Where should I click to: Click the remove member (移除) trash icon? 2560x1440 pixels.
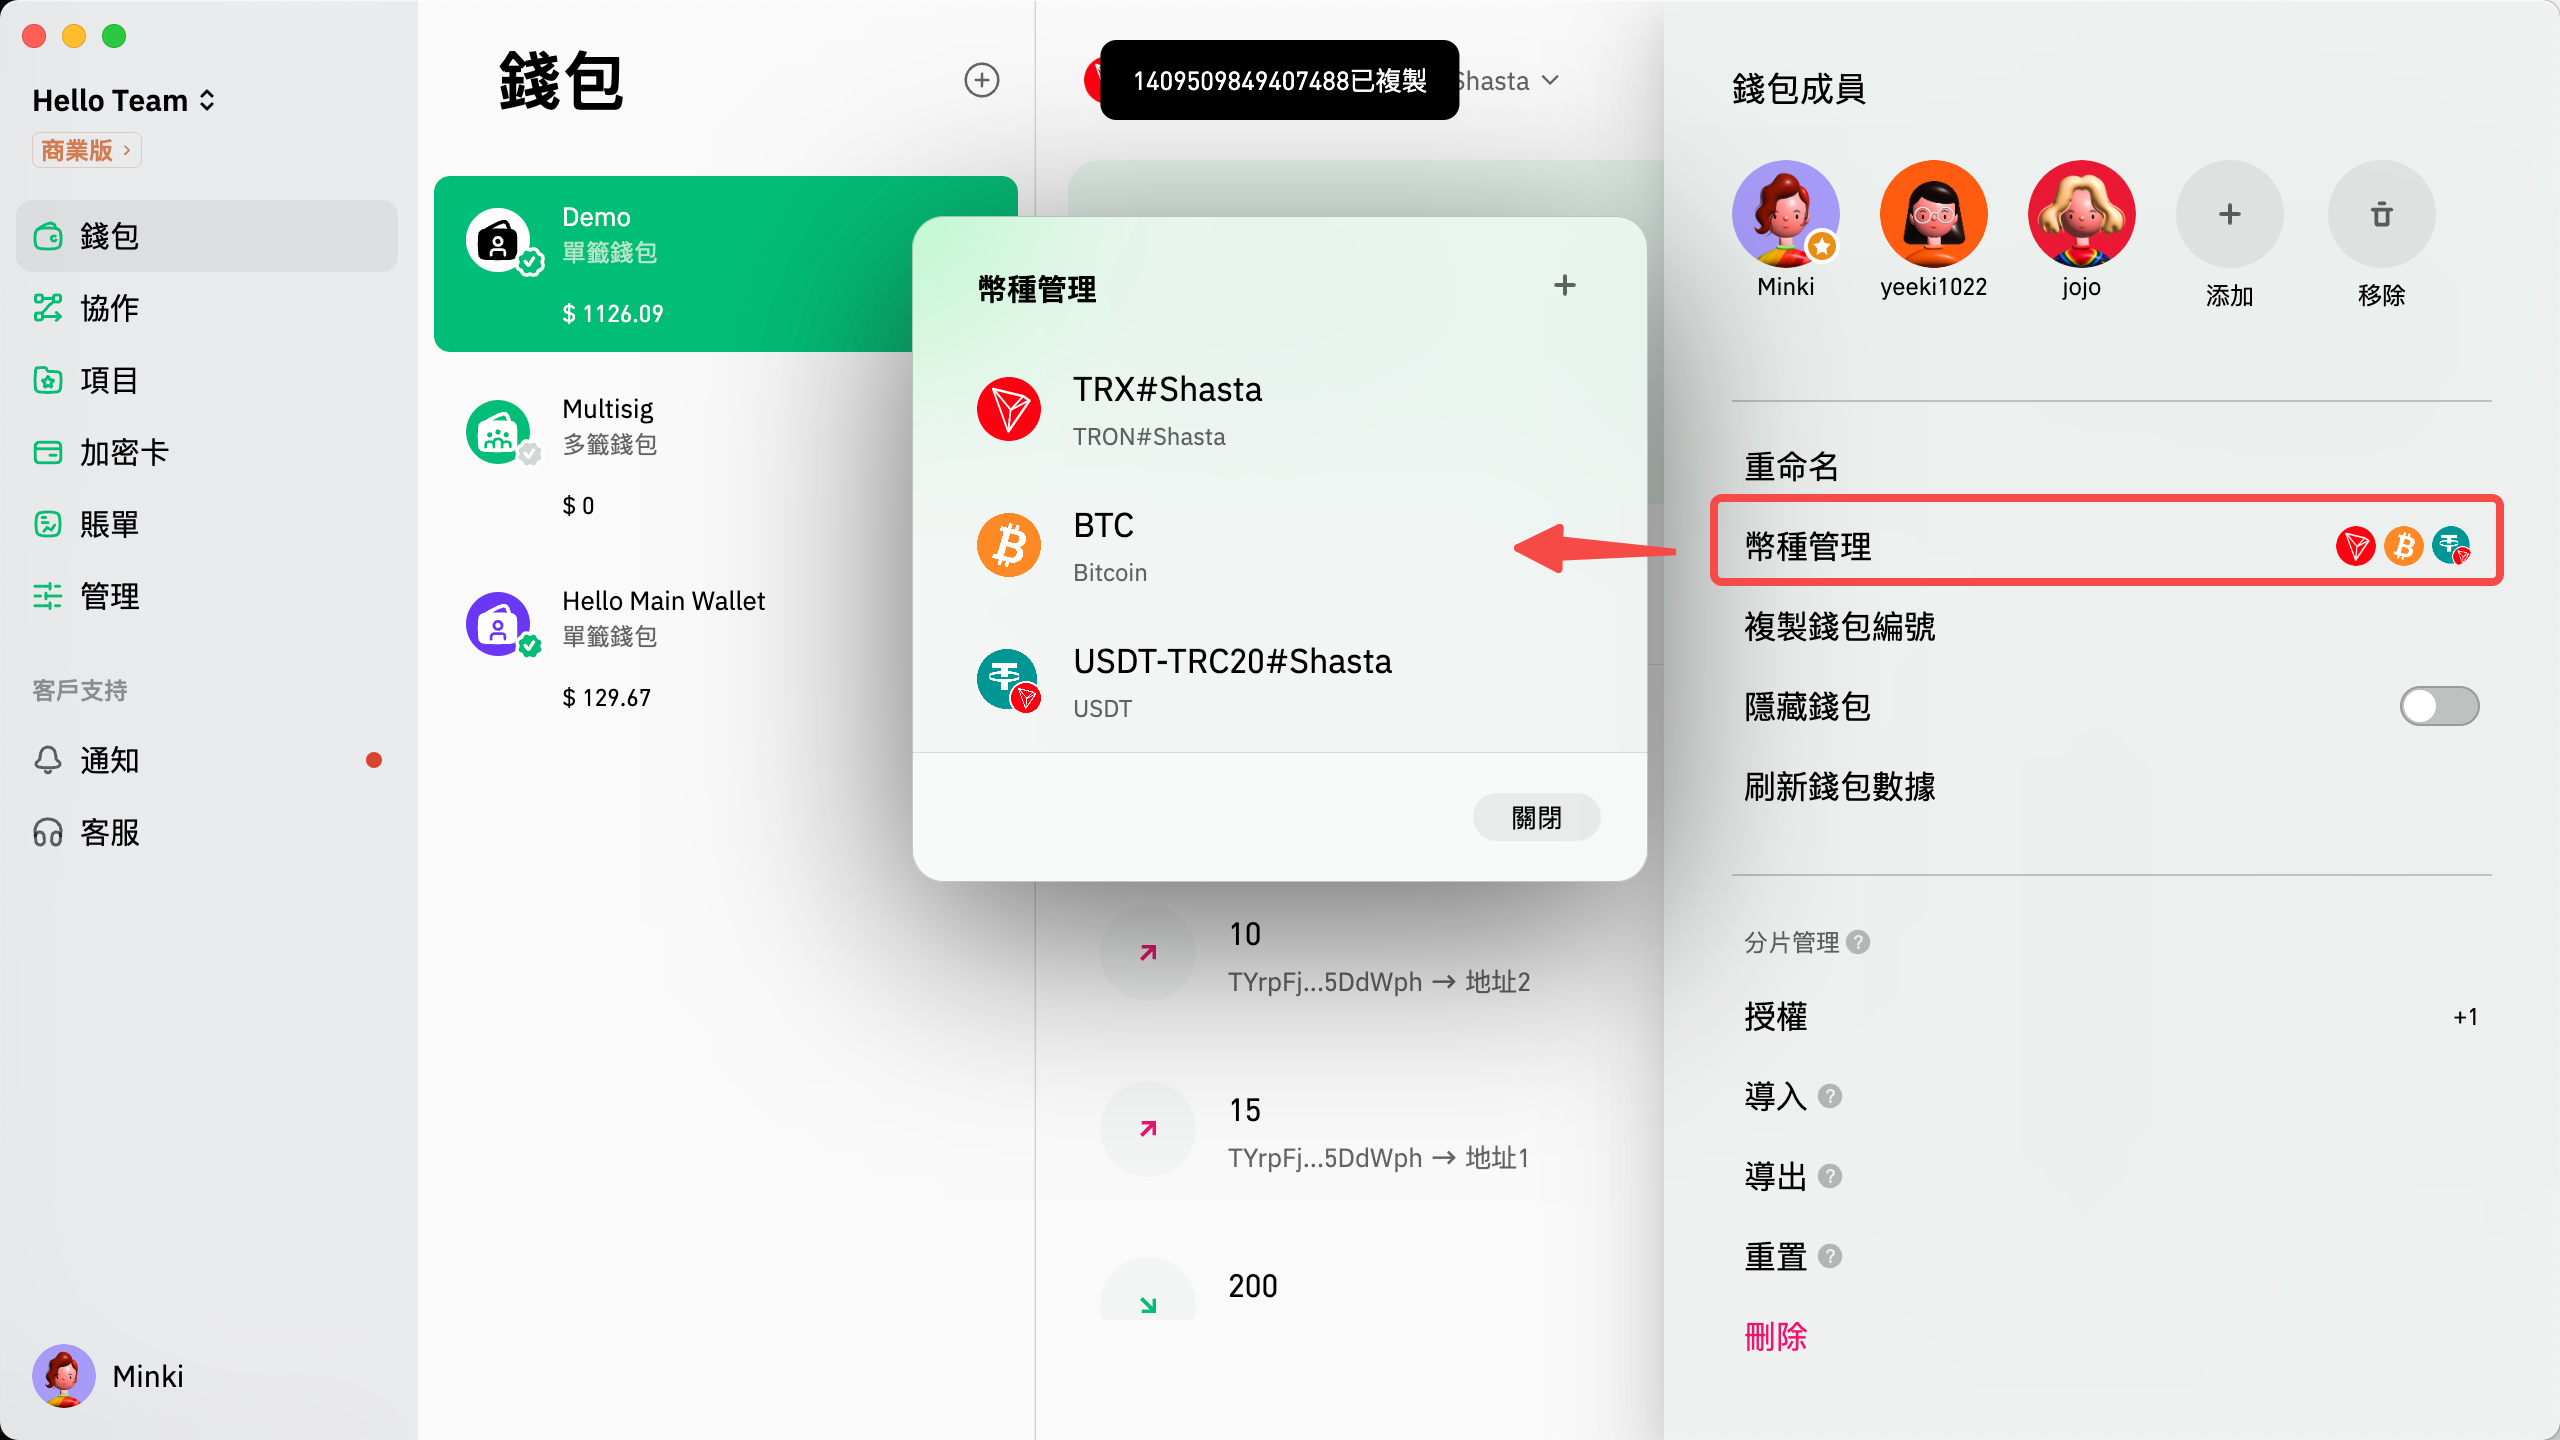pyautogui.click(x=2381, y=214)
